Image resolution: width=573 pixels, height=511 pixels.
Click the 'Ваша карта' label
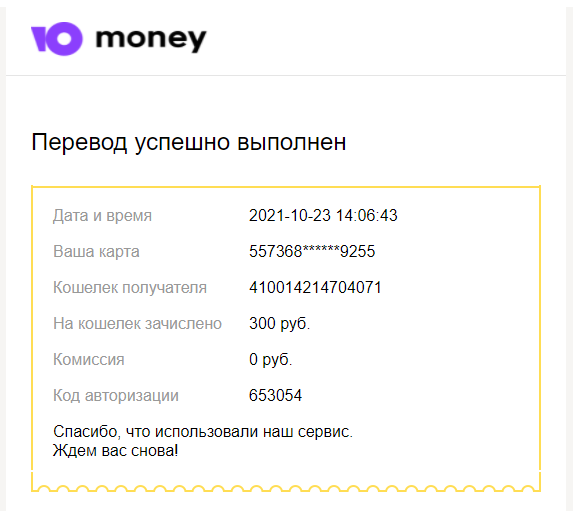coord(96,251)
